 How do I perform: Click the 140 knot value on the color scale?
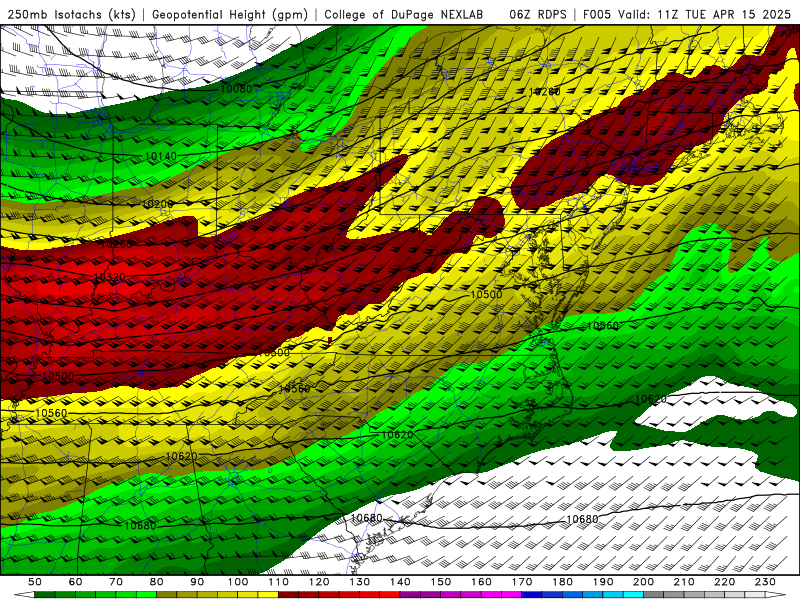click(400, 582)
